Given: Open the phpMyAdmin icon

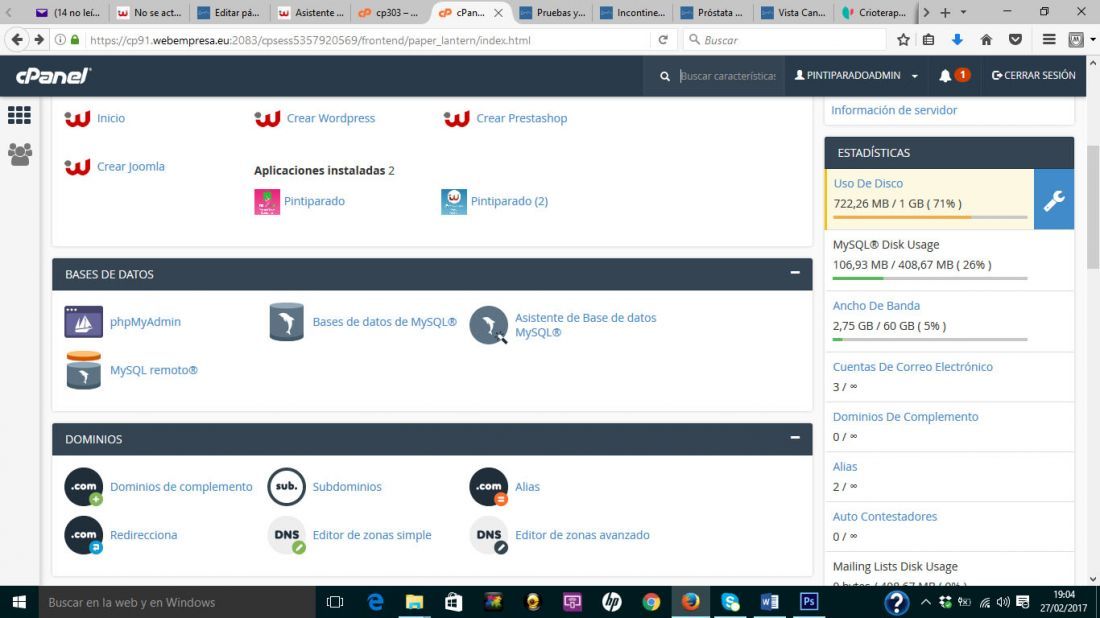Looking at the screenshot, I should tap(83, 322).
